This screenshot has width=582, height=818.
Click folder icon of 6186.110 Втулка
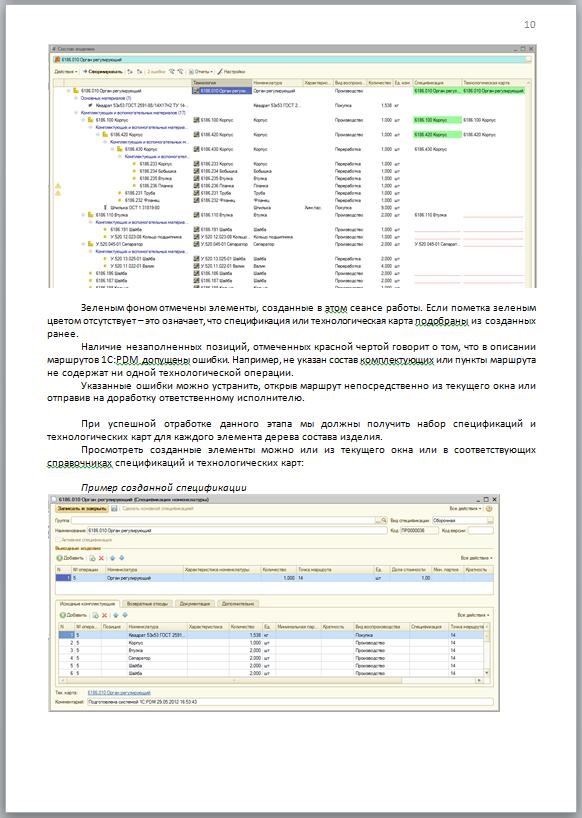click(90, 215)
